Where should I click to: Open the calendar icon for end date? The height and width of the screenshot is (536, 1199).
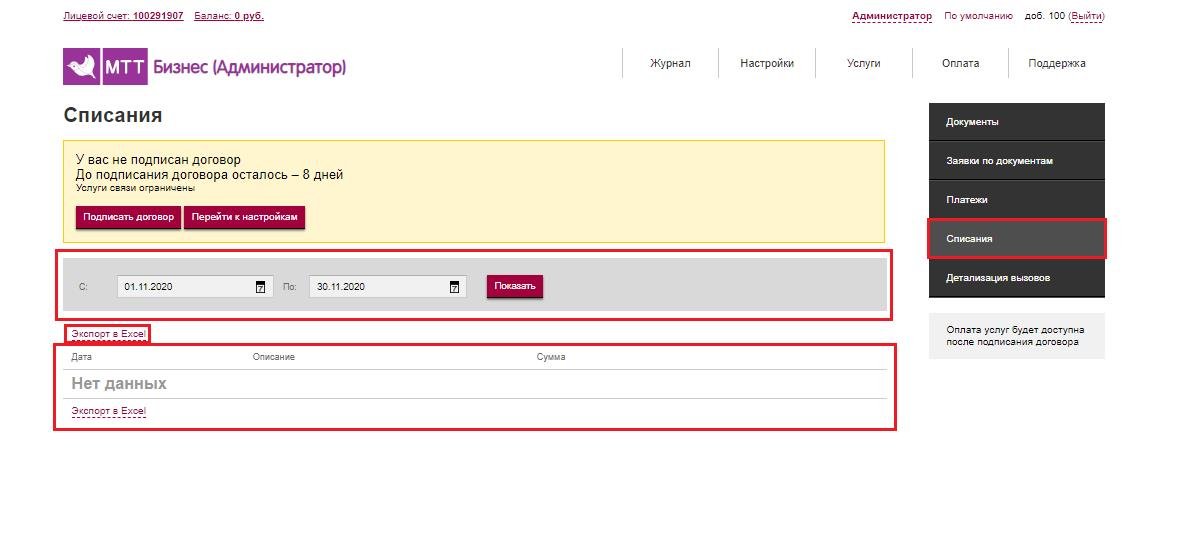(454, 287)
